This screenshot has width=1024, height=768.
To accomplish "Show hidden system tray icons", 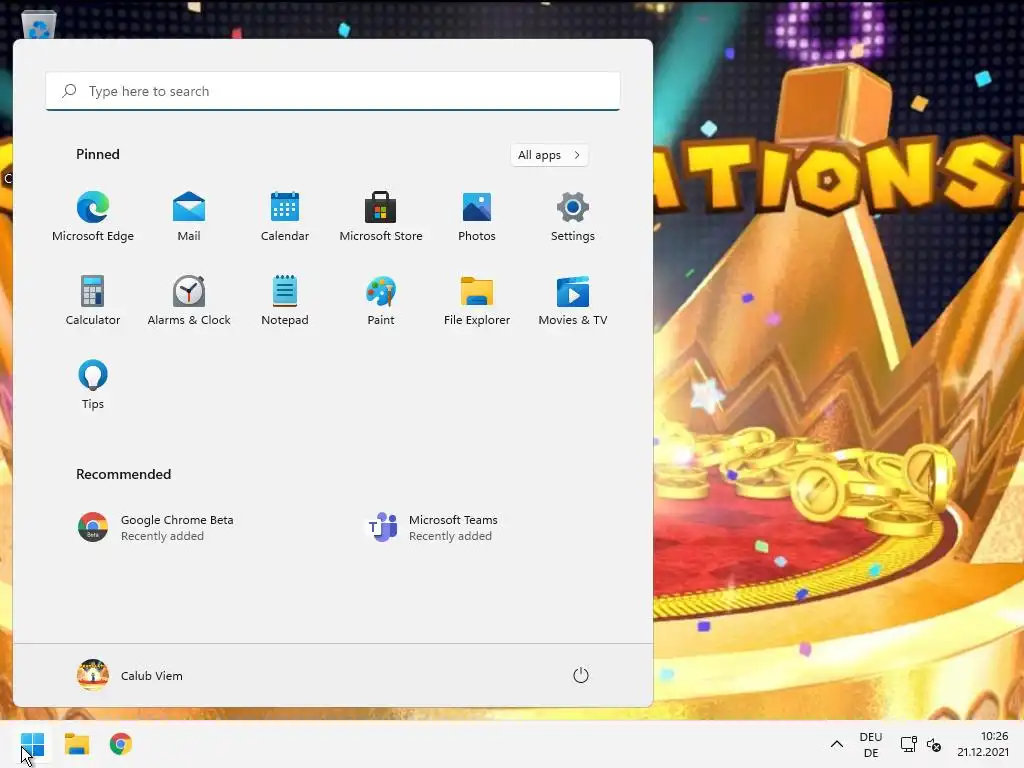I will click(837, 744).
